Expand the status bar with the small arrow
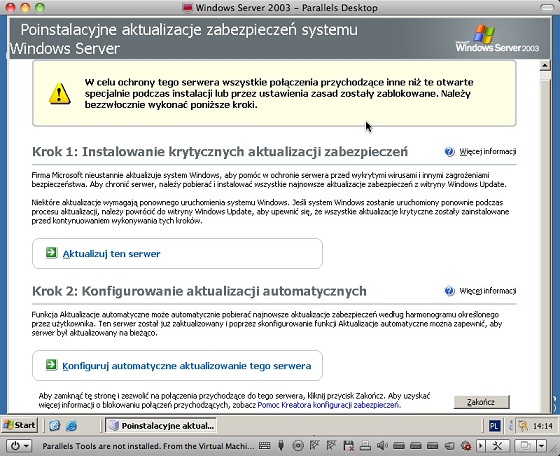Viewport: 560px width, 456px height. (480, 446)
